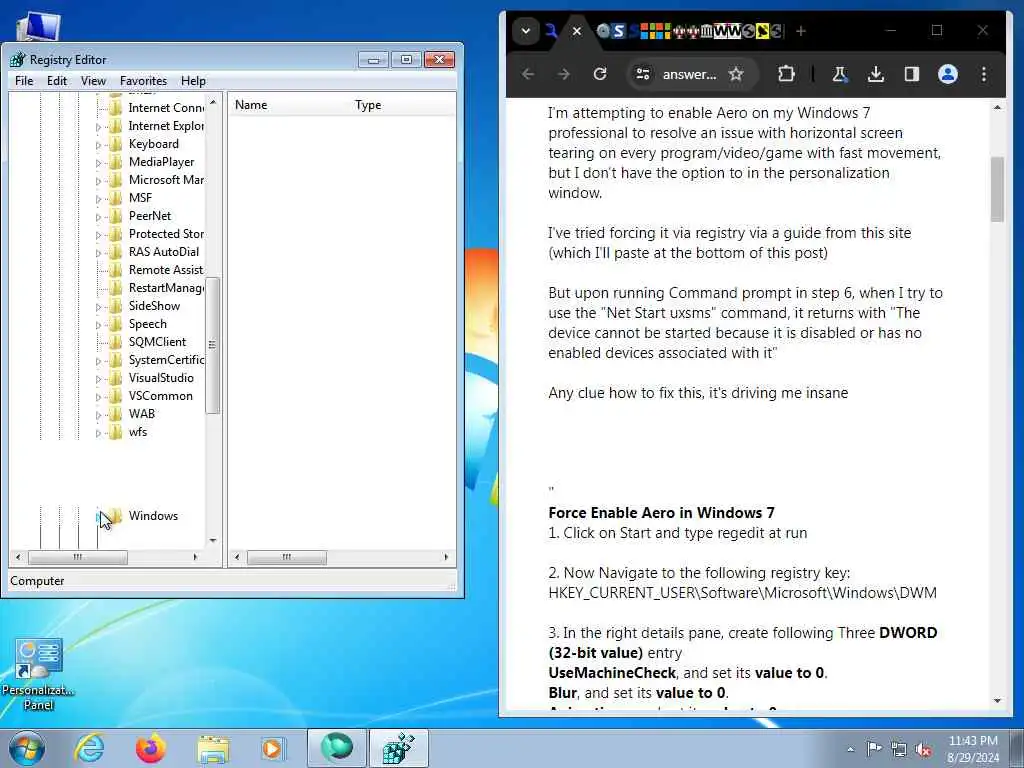Switch to Registry Editor taskbar button
Image resolution: width=1024 pixels, height=768 pixels.
[399, 748]
